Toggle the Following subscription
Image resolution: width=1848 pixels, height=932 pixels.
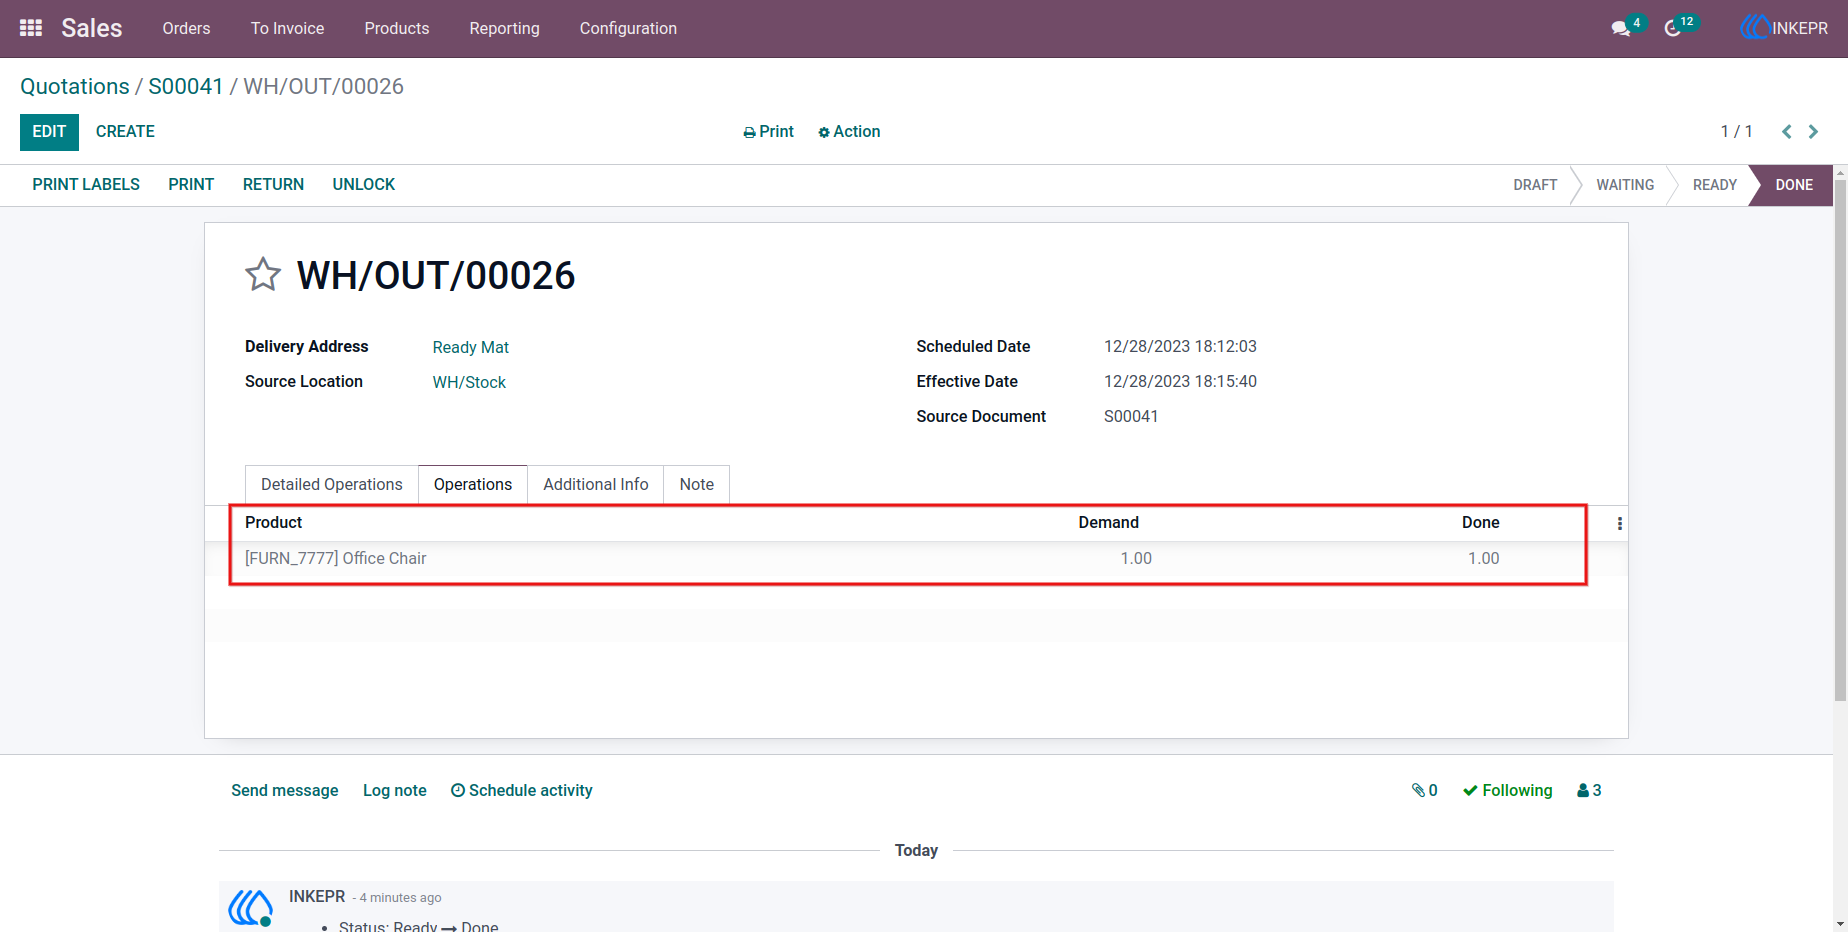point(1507,790)
